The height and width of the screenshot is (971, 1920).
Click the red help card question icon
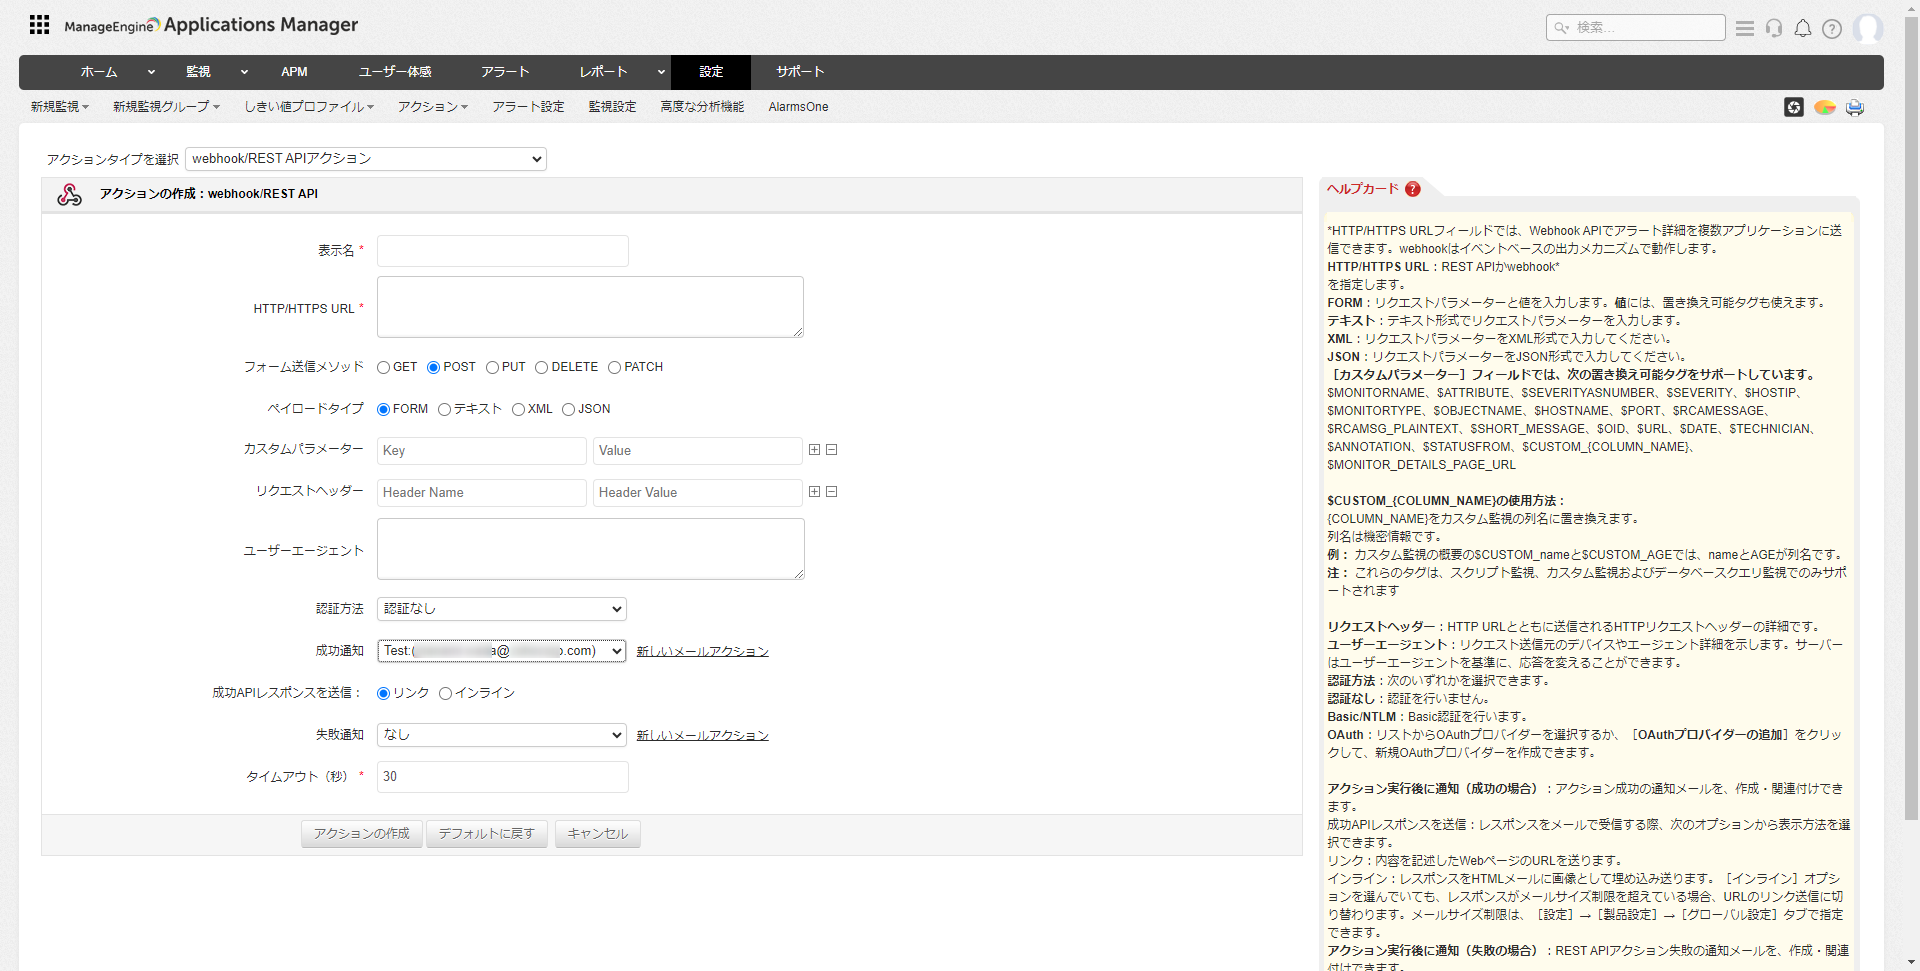click(x=1413, y=189)
